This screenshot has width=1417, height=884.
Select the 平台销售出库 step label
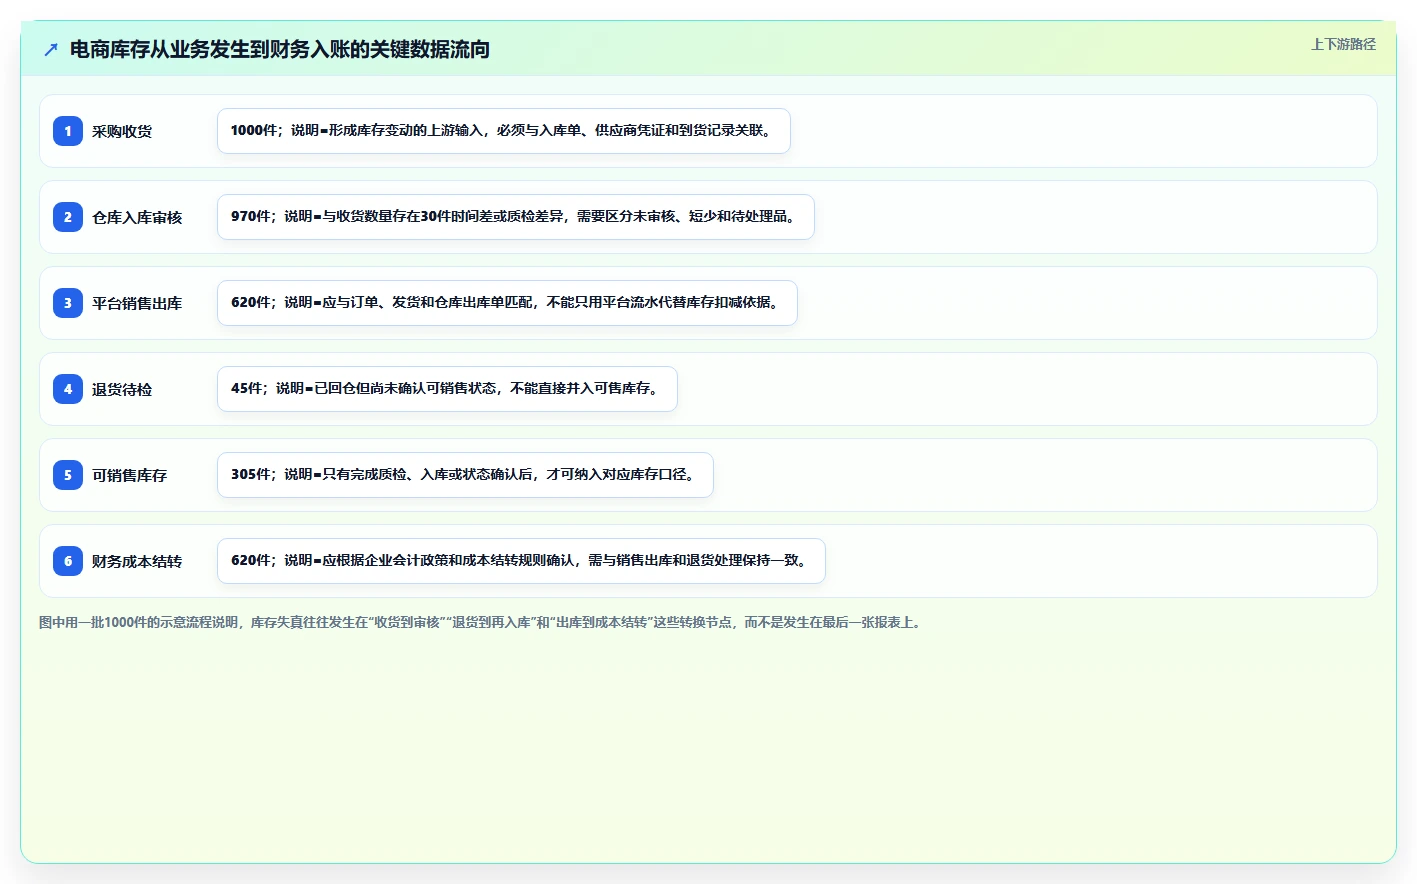137,303
